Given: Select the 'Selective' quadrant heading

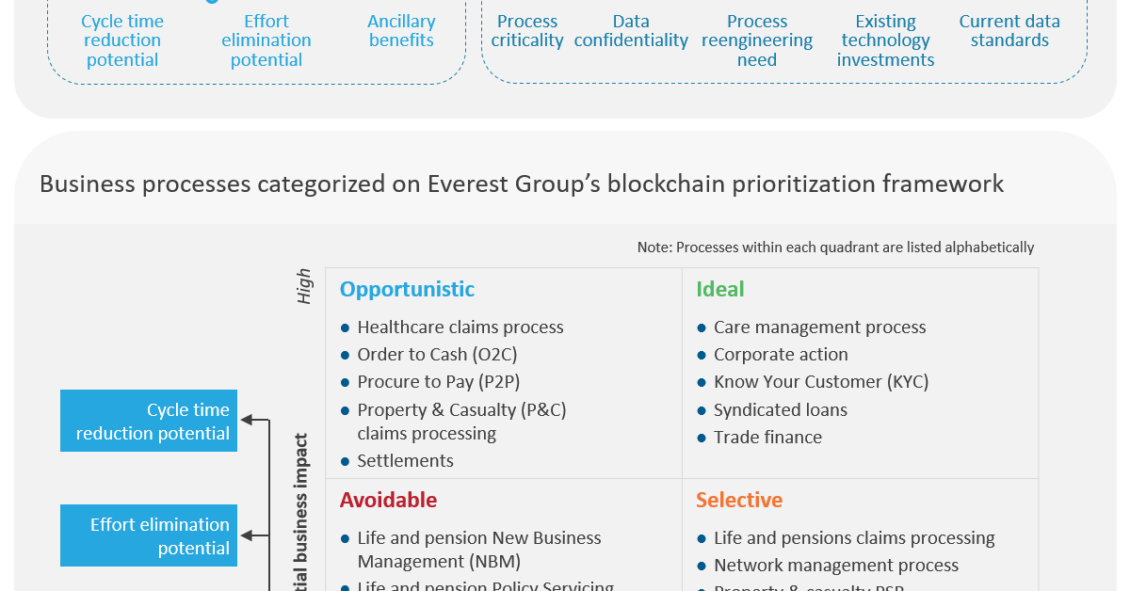Looking at the screenshot, I should 739,499.
